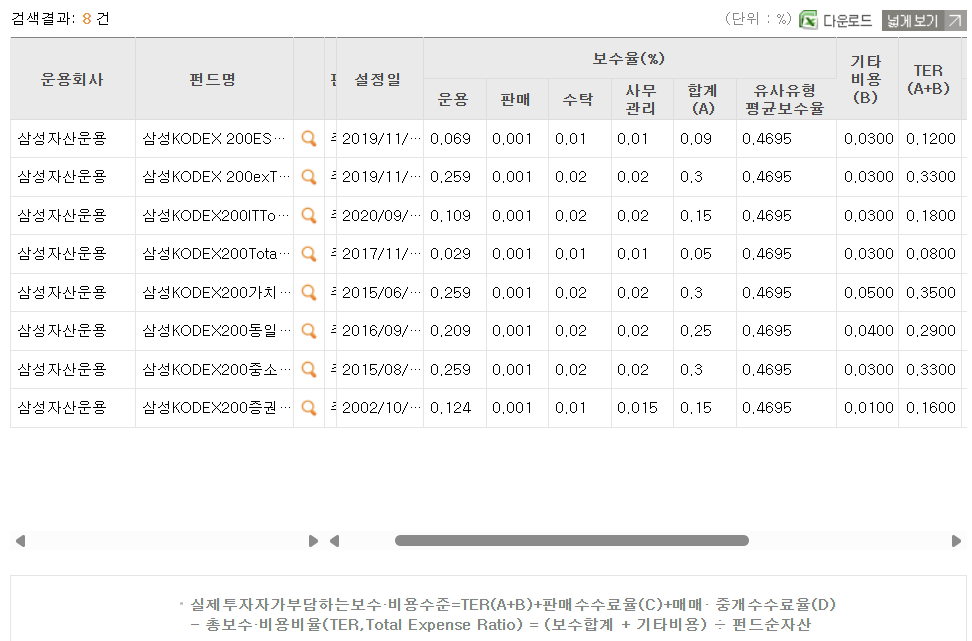
Task: Click right arrow of frozen-columns scrollbar
Action: click(313, 541)
